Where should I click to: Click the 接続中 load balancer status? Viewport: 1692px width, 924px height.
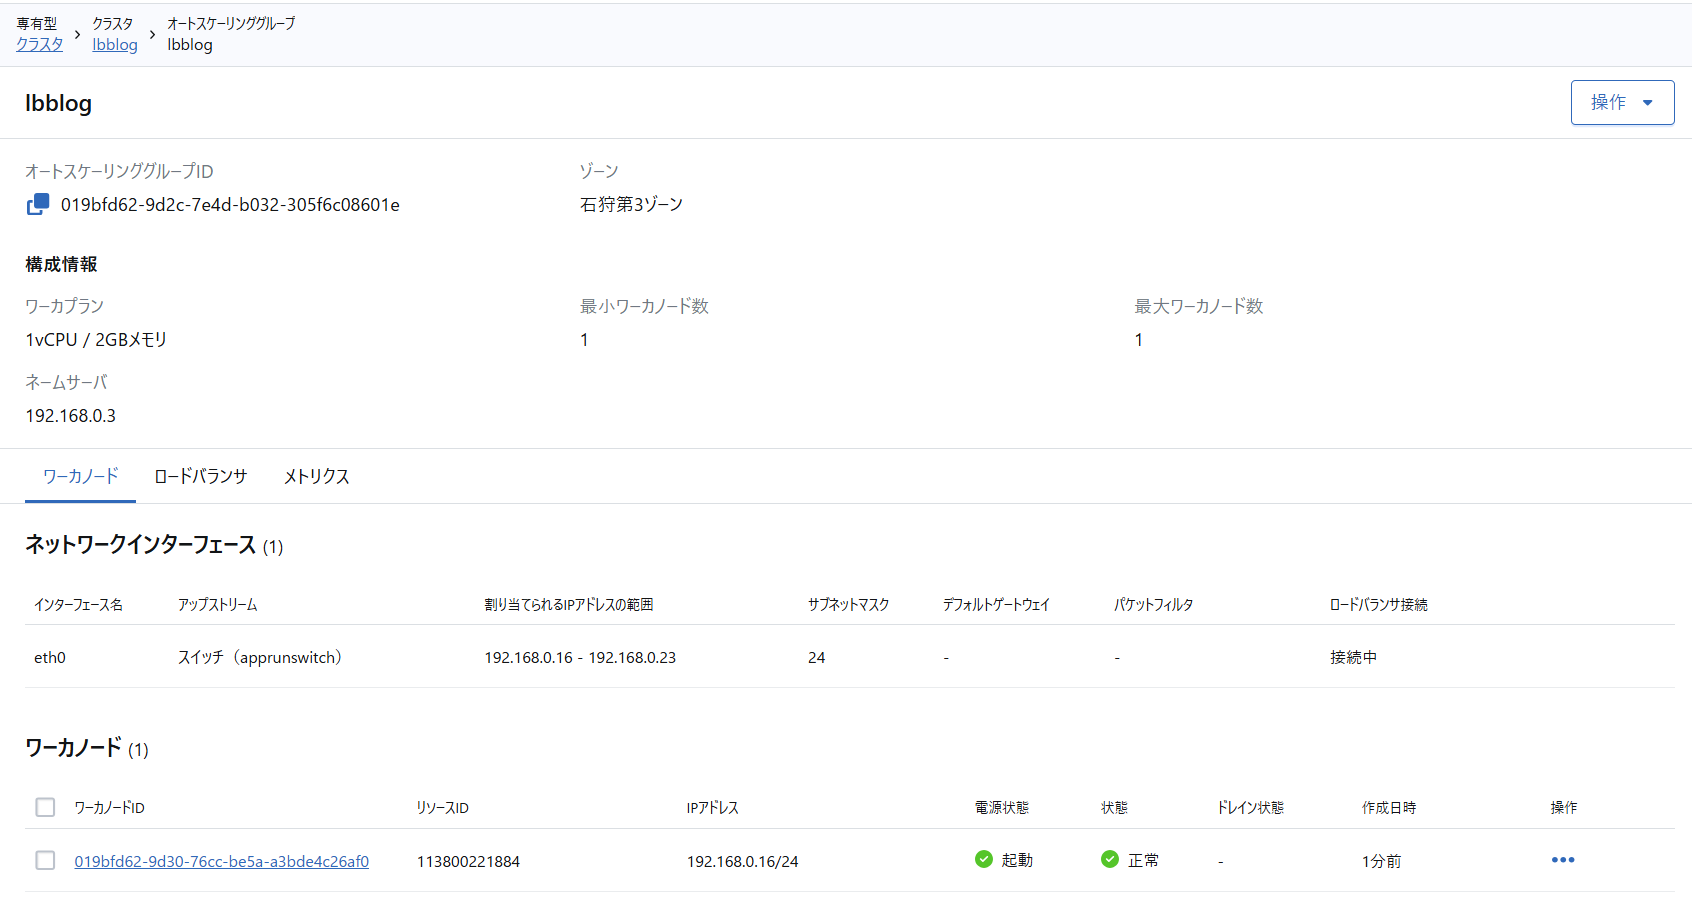pyautogui.click(x=1353, y=657)
